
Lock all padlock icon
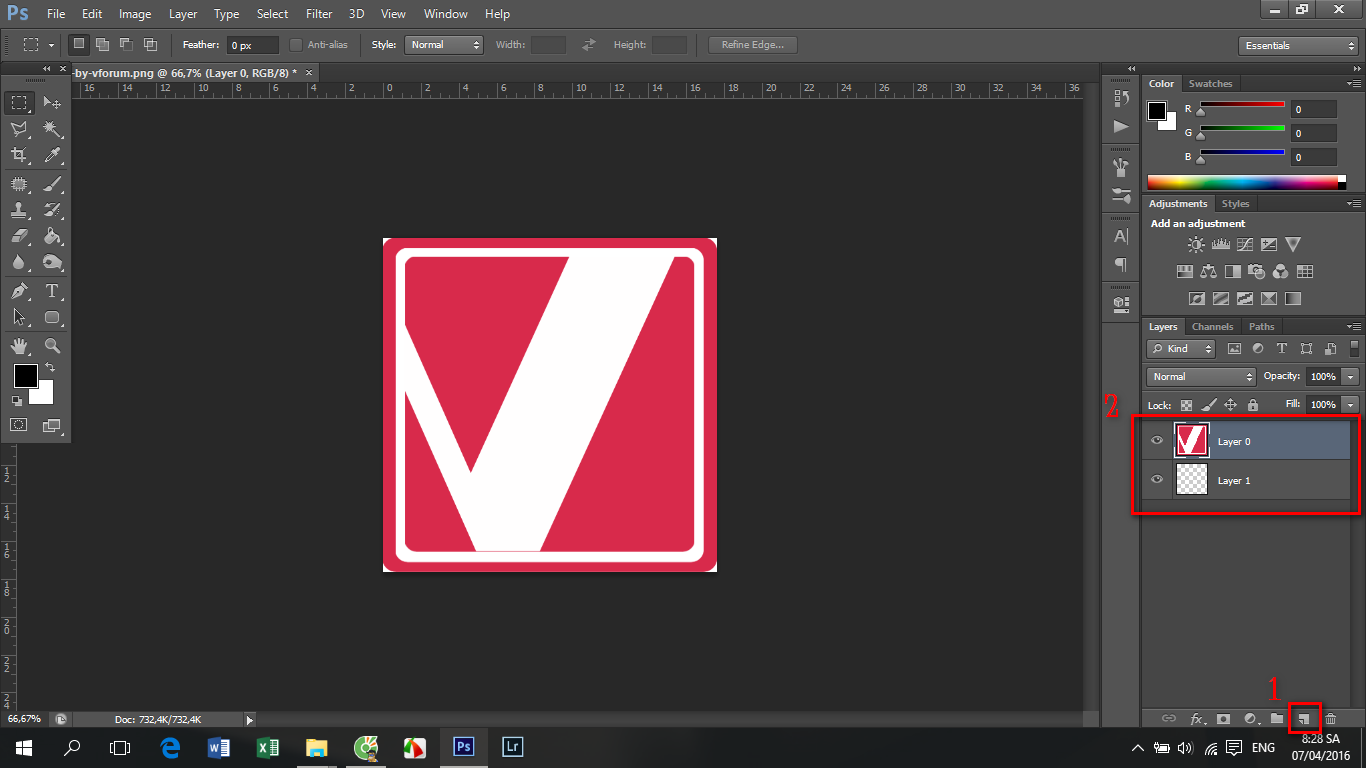coord(1253,405)
